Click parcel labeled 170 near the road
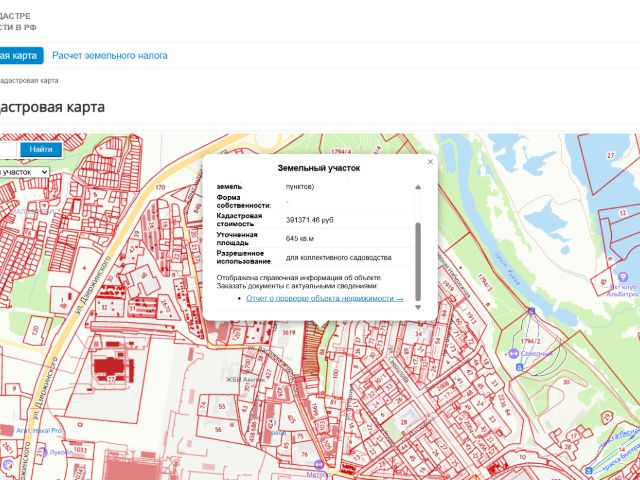The width and height of the screenshot is (640, 480). point(160,187)
